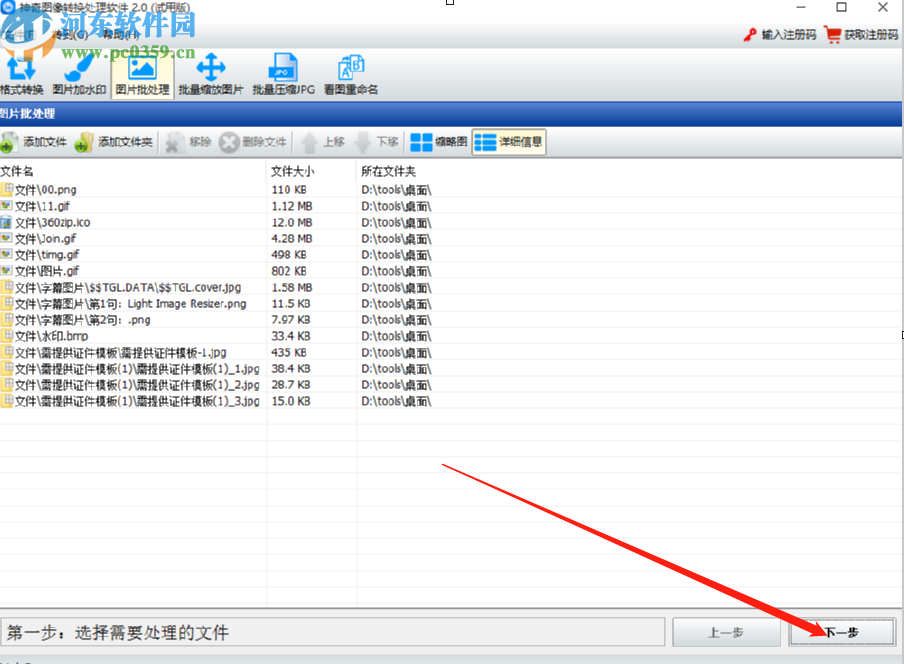Click the 获取注册码 get code button

coord(860,33)
